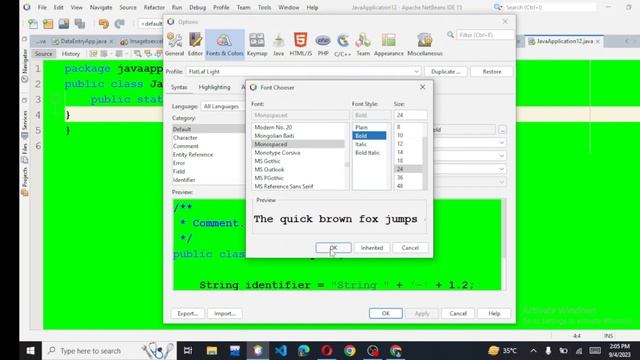Click the New File toolbar icon
Viewport: 640px width, 360px height.
33,24
